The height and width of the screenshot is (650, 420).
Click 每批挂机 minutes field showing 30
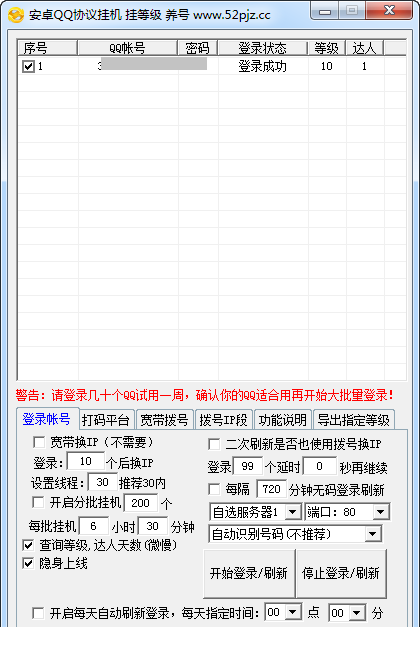click(x=153, y=526)
